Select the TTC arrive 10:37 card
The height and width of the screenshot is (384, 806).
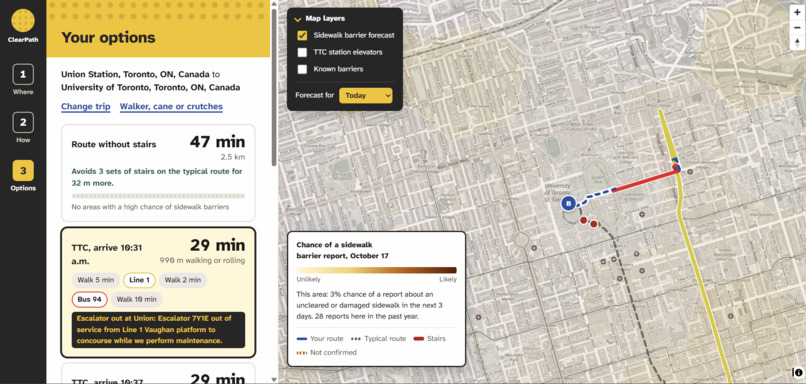point(158,373)
